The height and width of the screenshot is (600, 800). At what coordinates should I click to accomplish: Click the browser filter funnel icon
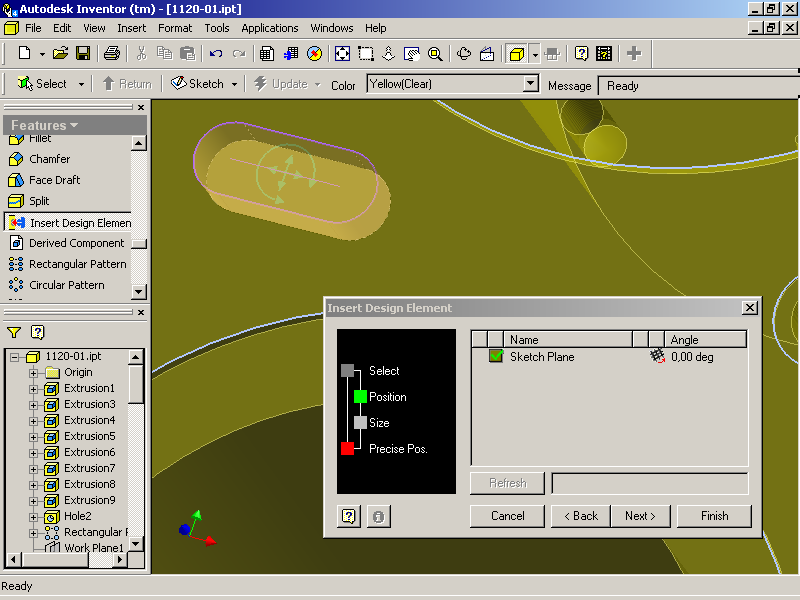pyautogui.click(x=14, y=333)
